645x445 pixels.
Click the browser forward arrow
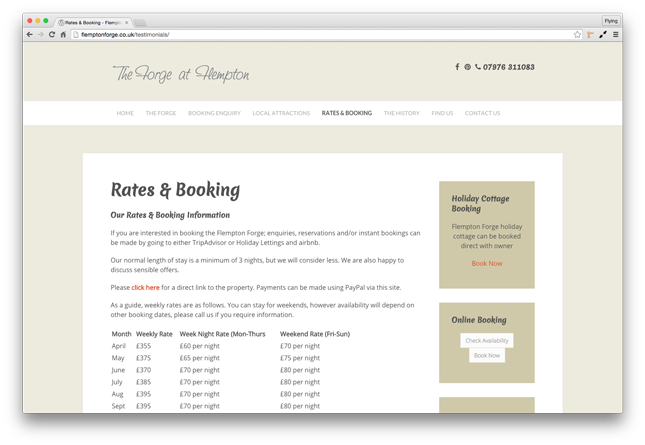click(41, 35)
